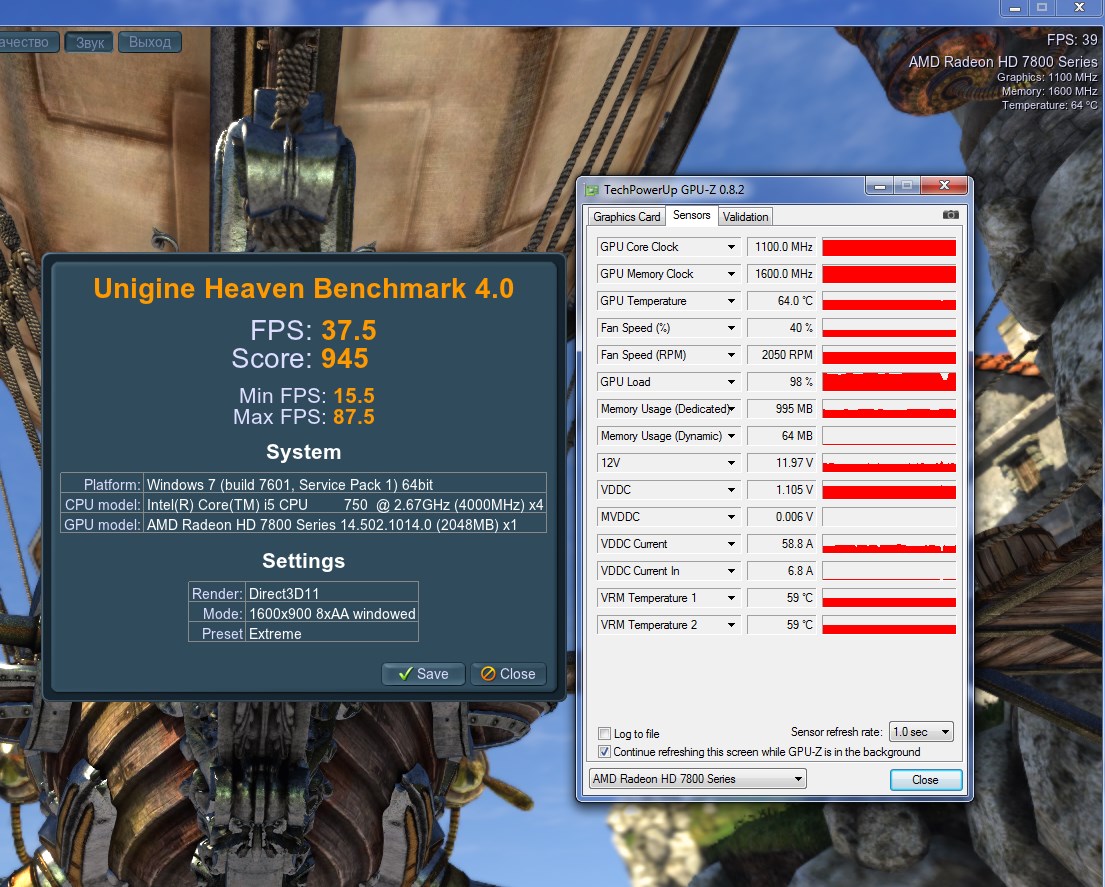Screen dimensions: 1105x887
Task: Switch to the Graphics Card tab
Action: pyautogui.click(x=626, y=217)
